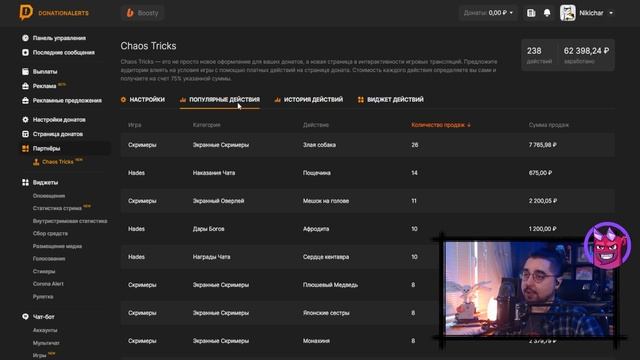
Task: Open the notifications bell
Action: point(547,13)
